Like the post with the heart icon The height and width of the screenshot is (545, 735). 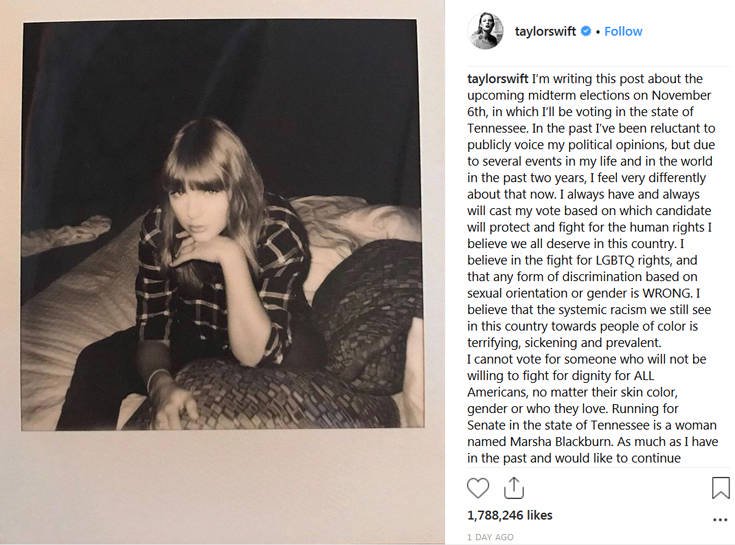click(x=479, y=487)
